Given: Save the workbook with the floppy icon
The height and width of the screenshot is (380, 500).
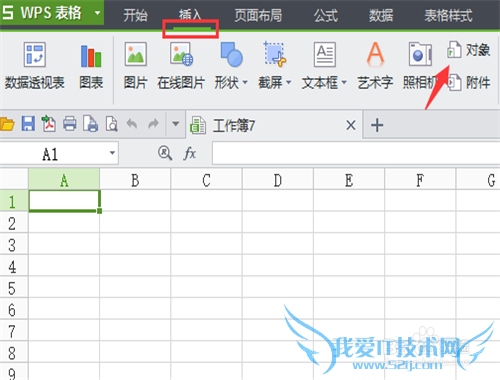Looking at the screenshot, I should 28,124.
